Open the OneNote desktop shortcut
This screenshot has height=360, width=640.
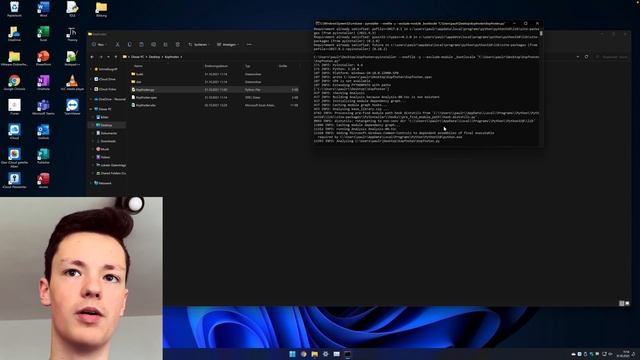pyautogui.click(x=43, y=82)
